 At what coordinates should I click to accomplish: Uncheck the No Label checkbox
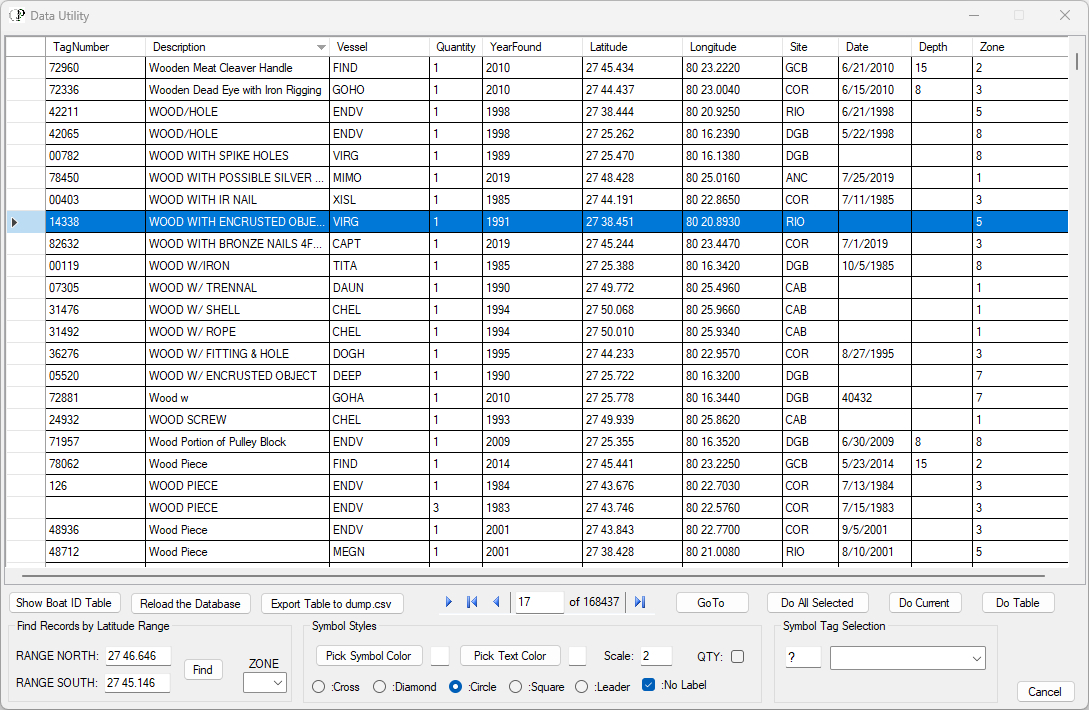(x=648, y=685)
